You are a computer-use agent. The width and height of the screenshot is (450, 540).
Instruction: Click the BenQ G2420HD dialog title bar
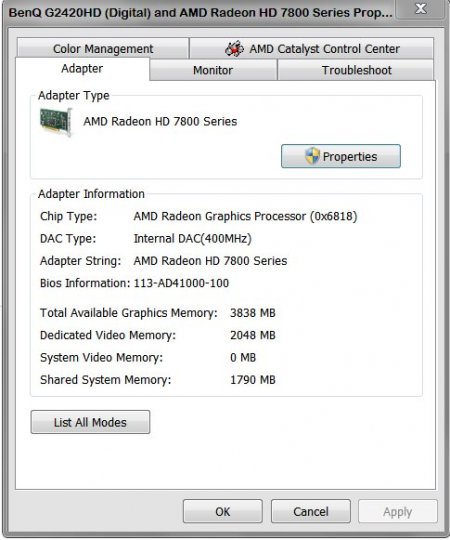click(200, 13)
